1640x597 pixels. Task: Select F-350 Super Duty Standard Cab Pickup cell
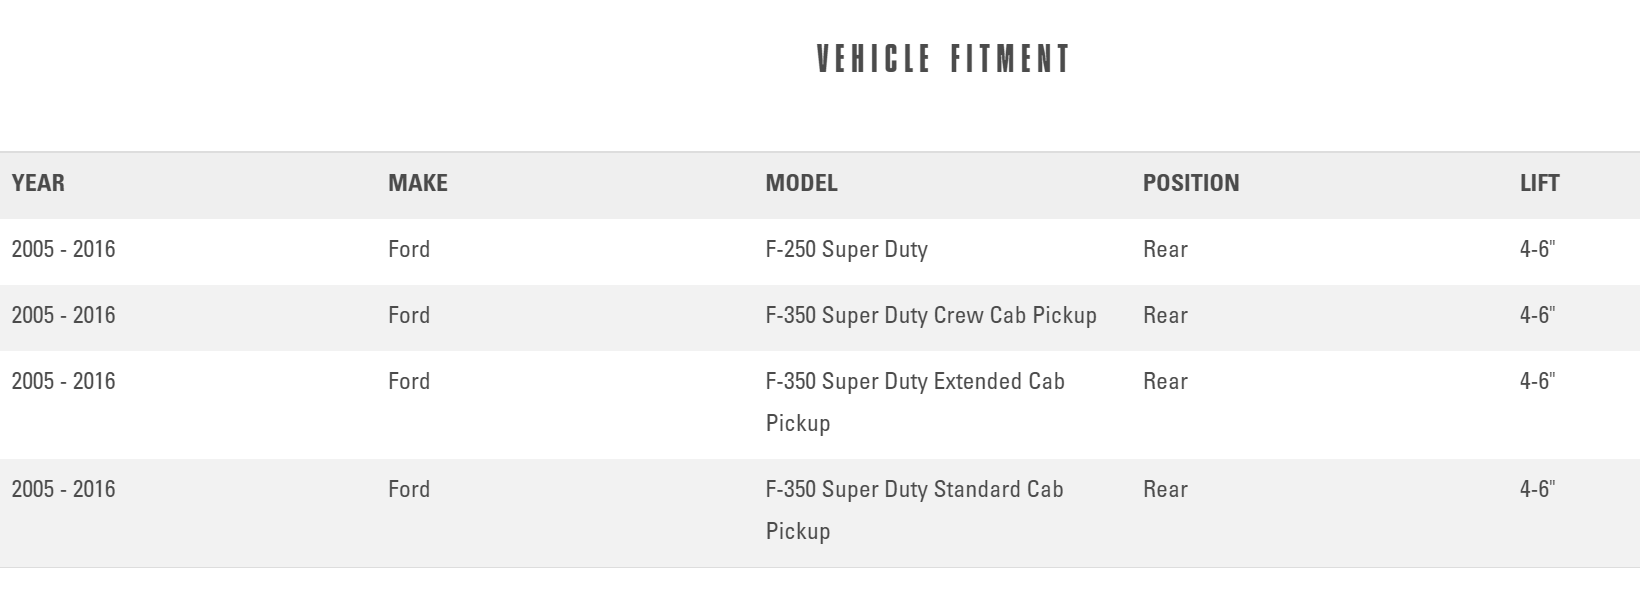pos(914,509)
